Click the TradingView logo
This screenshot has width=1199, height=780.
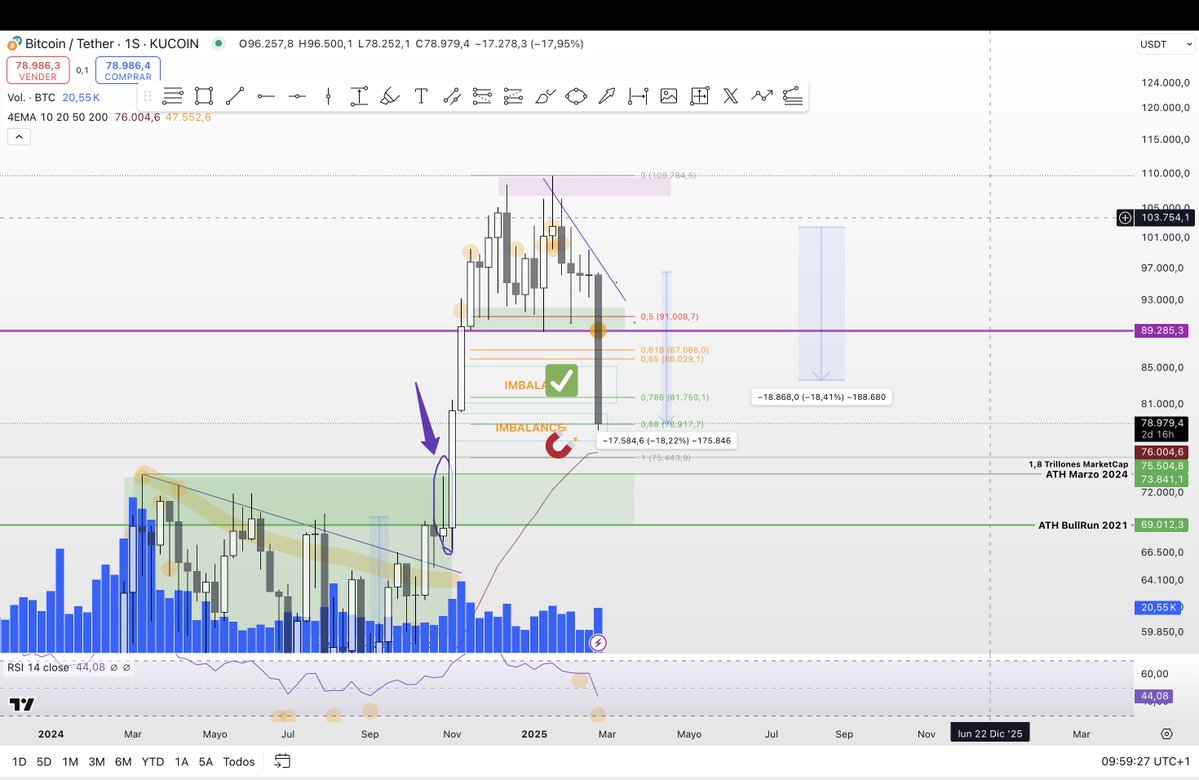point(21,704)
